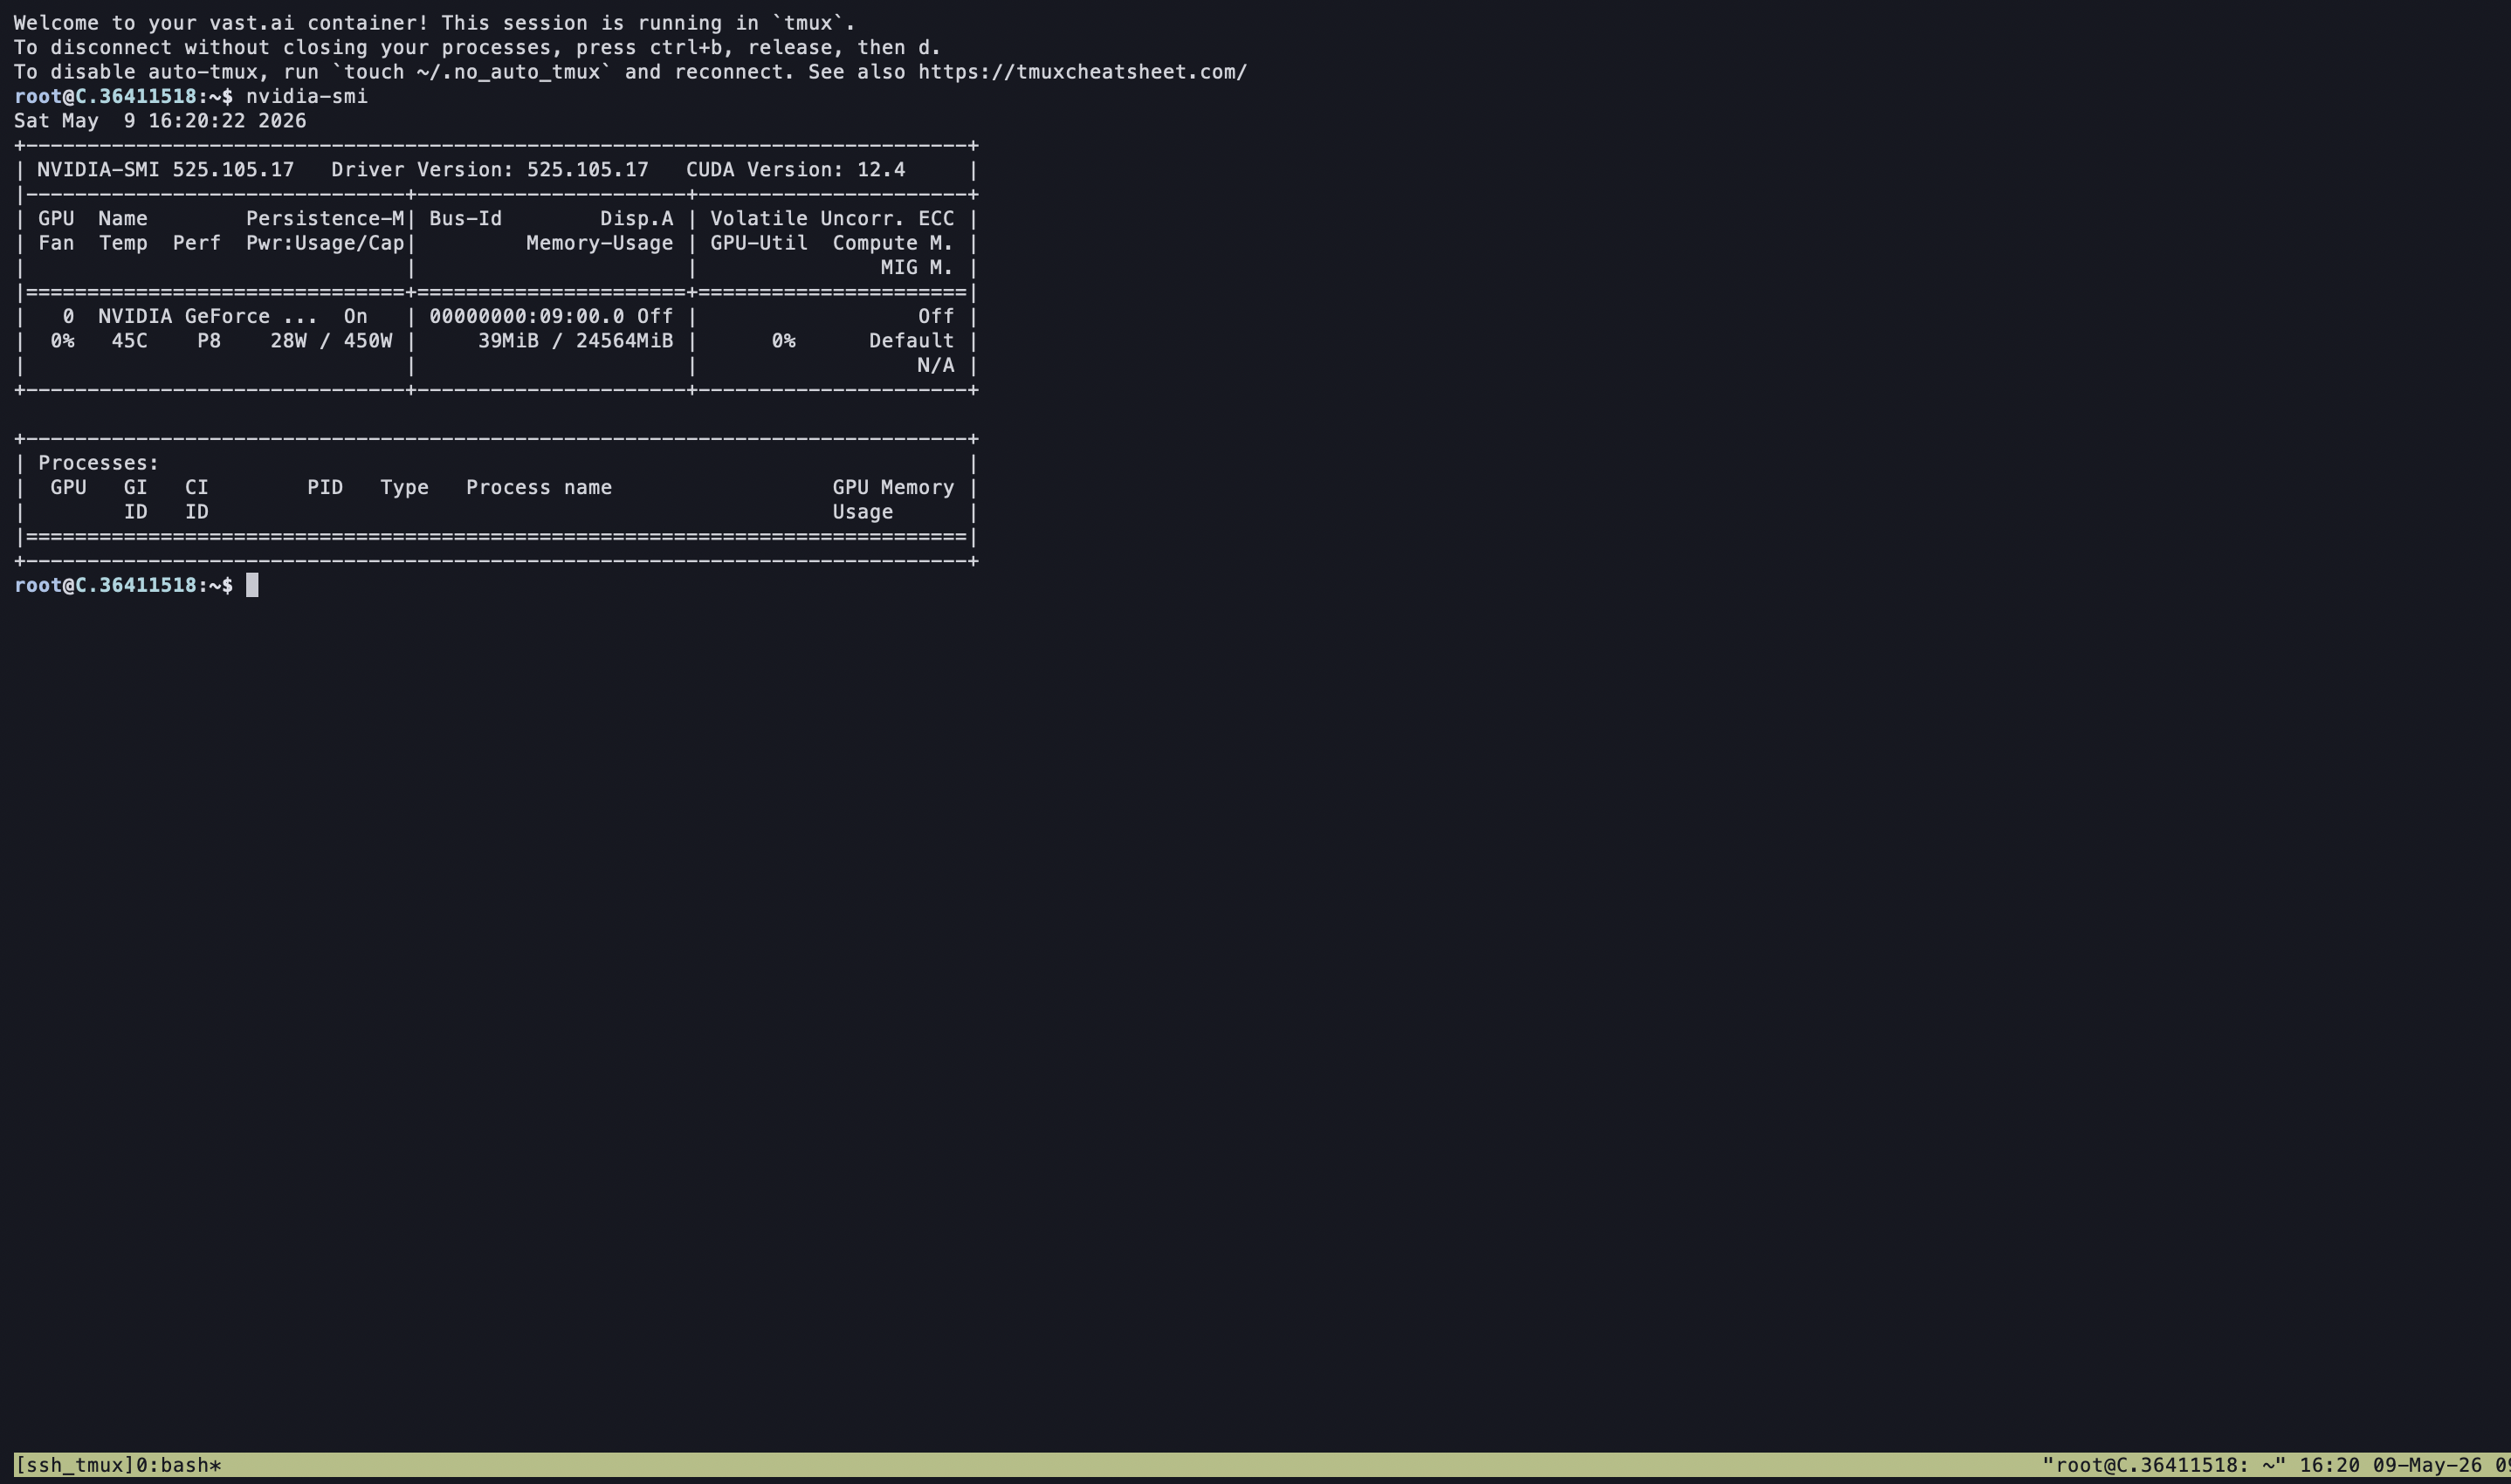Click the 'Welcome to your vast.ai container!' line
The image size is (2511, 1484).
pos(221,23)
